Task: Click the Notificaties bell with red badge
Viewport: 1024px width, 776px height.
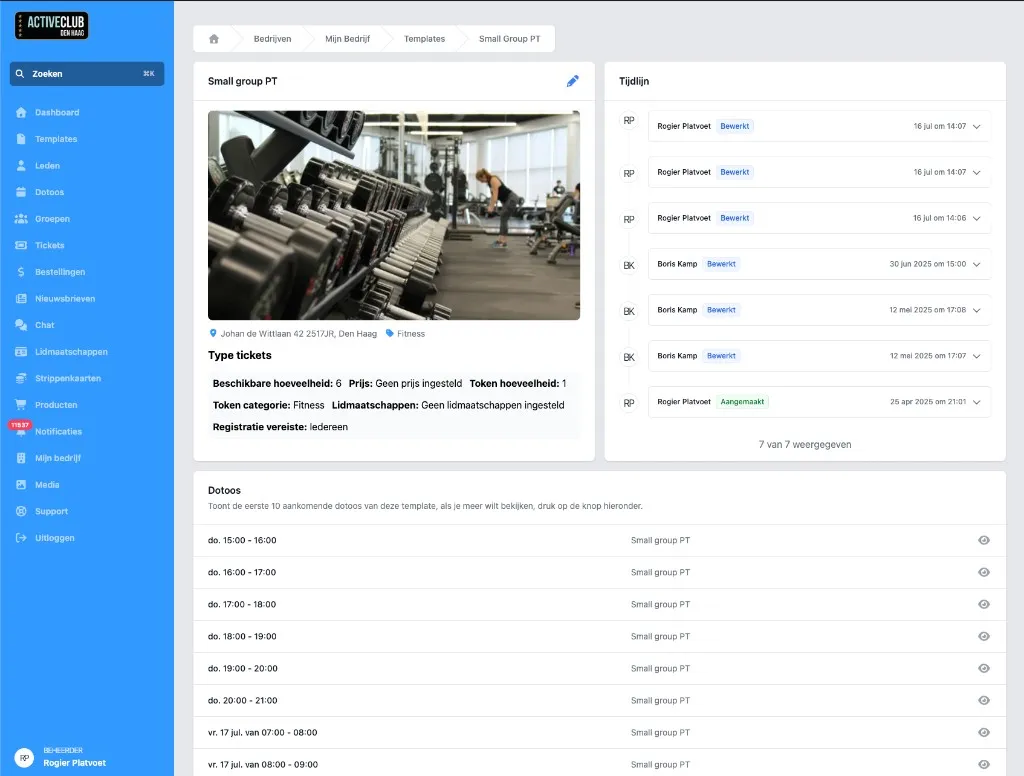Action: point(20,429)
